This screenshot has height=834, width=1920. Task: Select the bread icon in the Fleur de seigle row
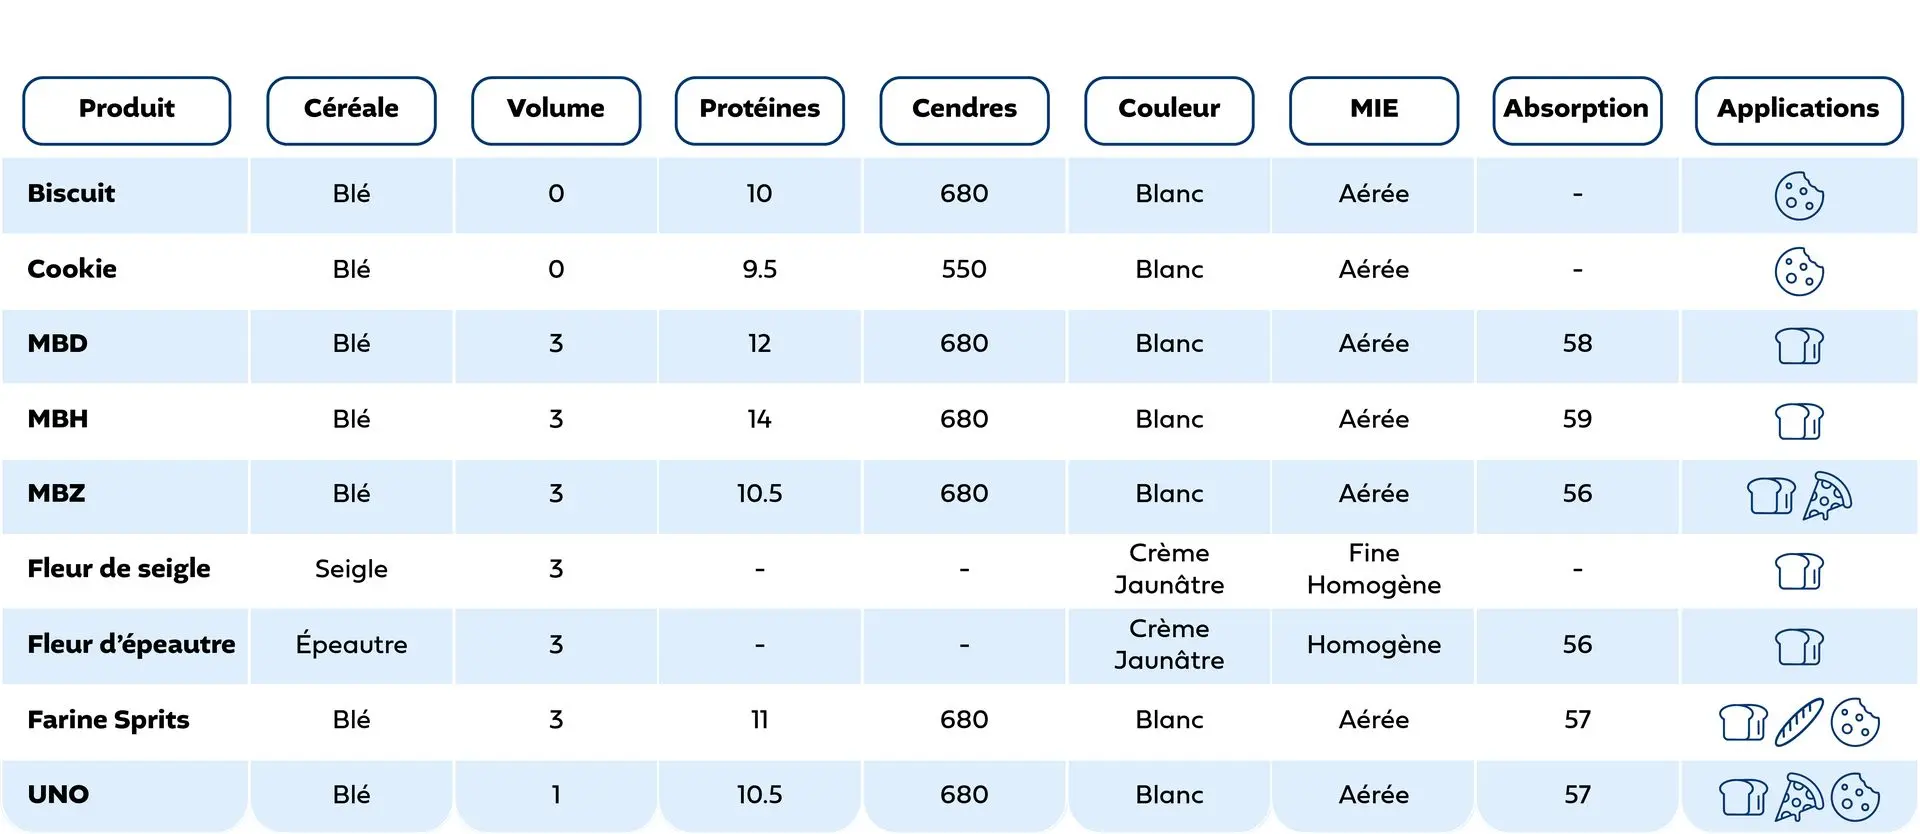click(x=1799, y=571)
